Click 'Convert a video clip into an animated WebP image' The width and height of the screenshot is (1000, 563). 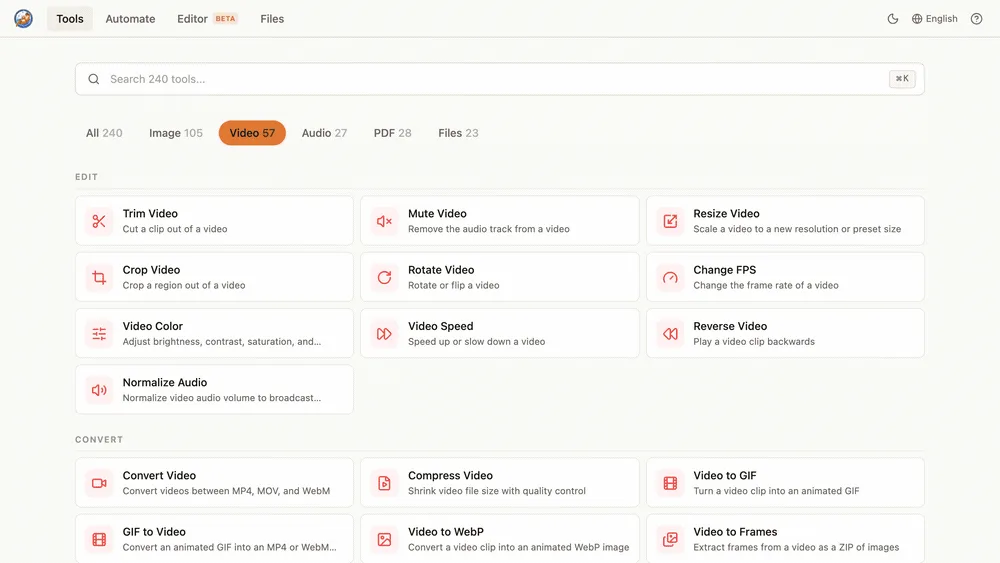pos(518,547)
